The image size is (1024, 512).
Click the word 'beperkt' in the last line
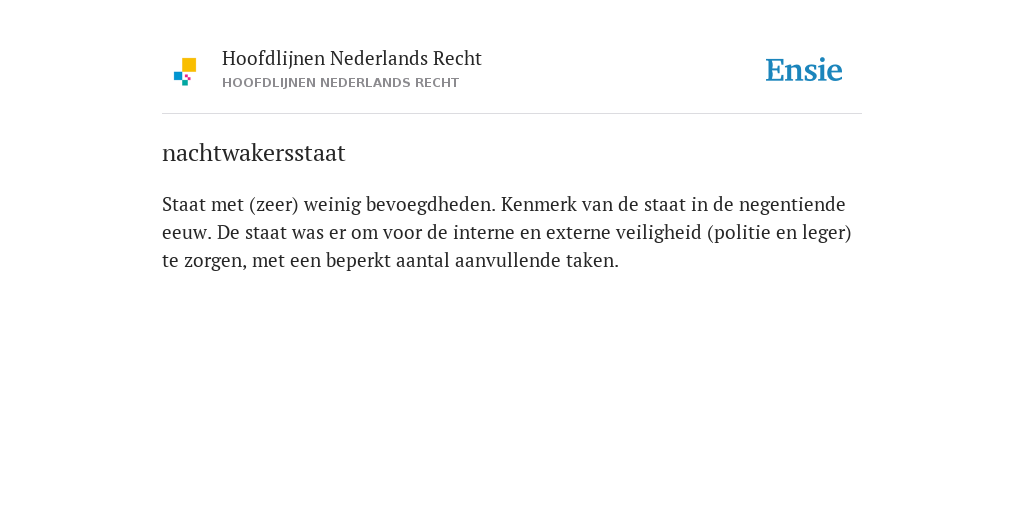[x=363, y=261]
